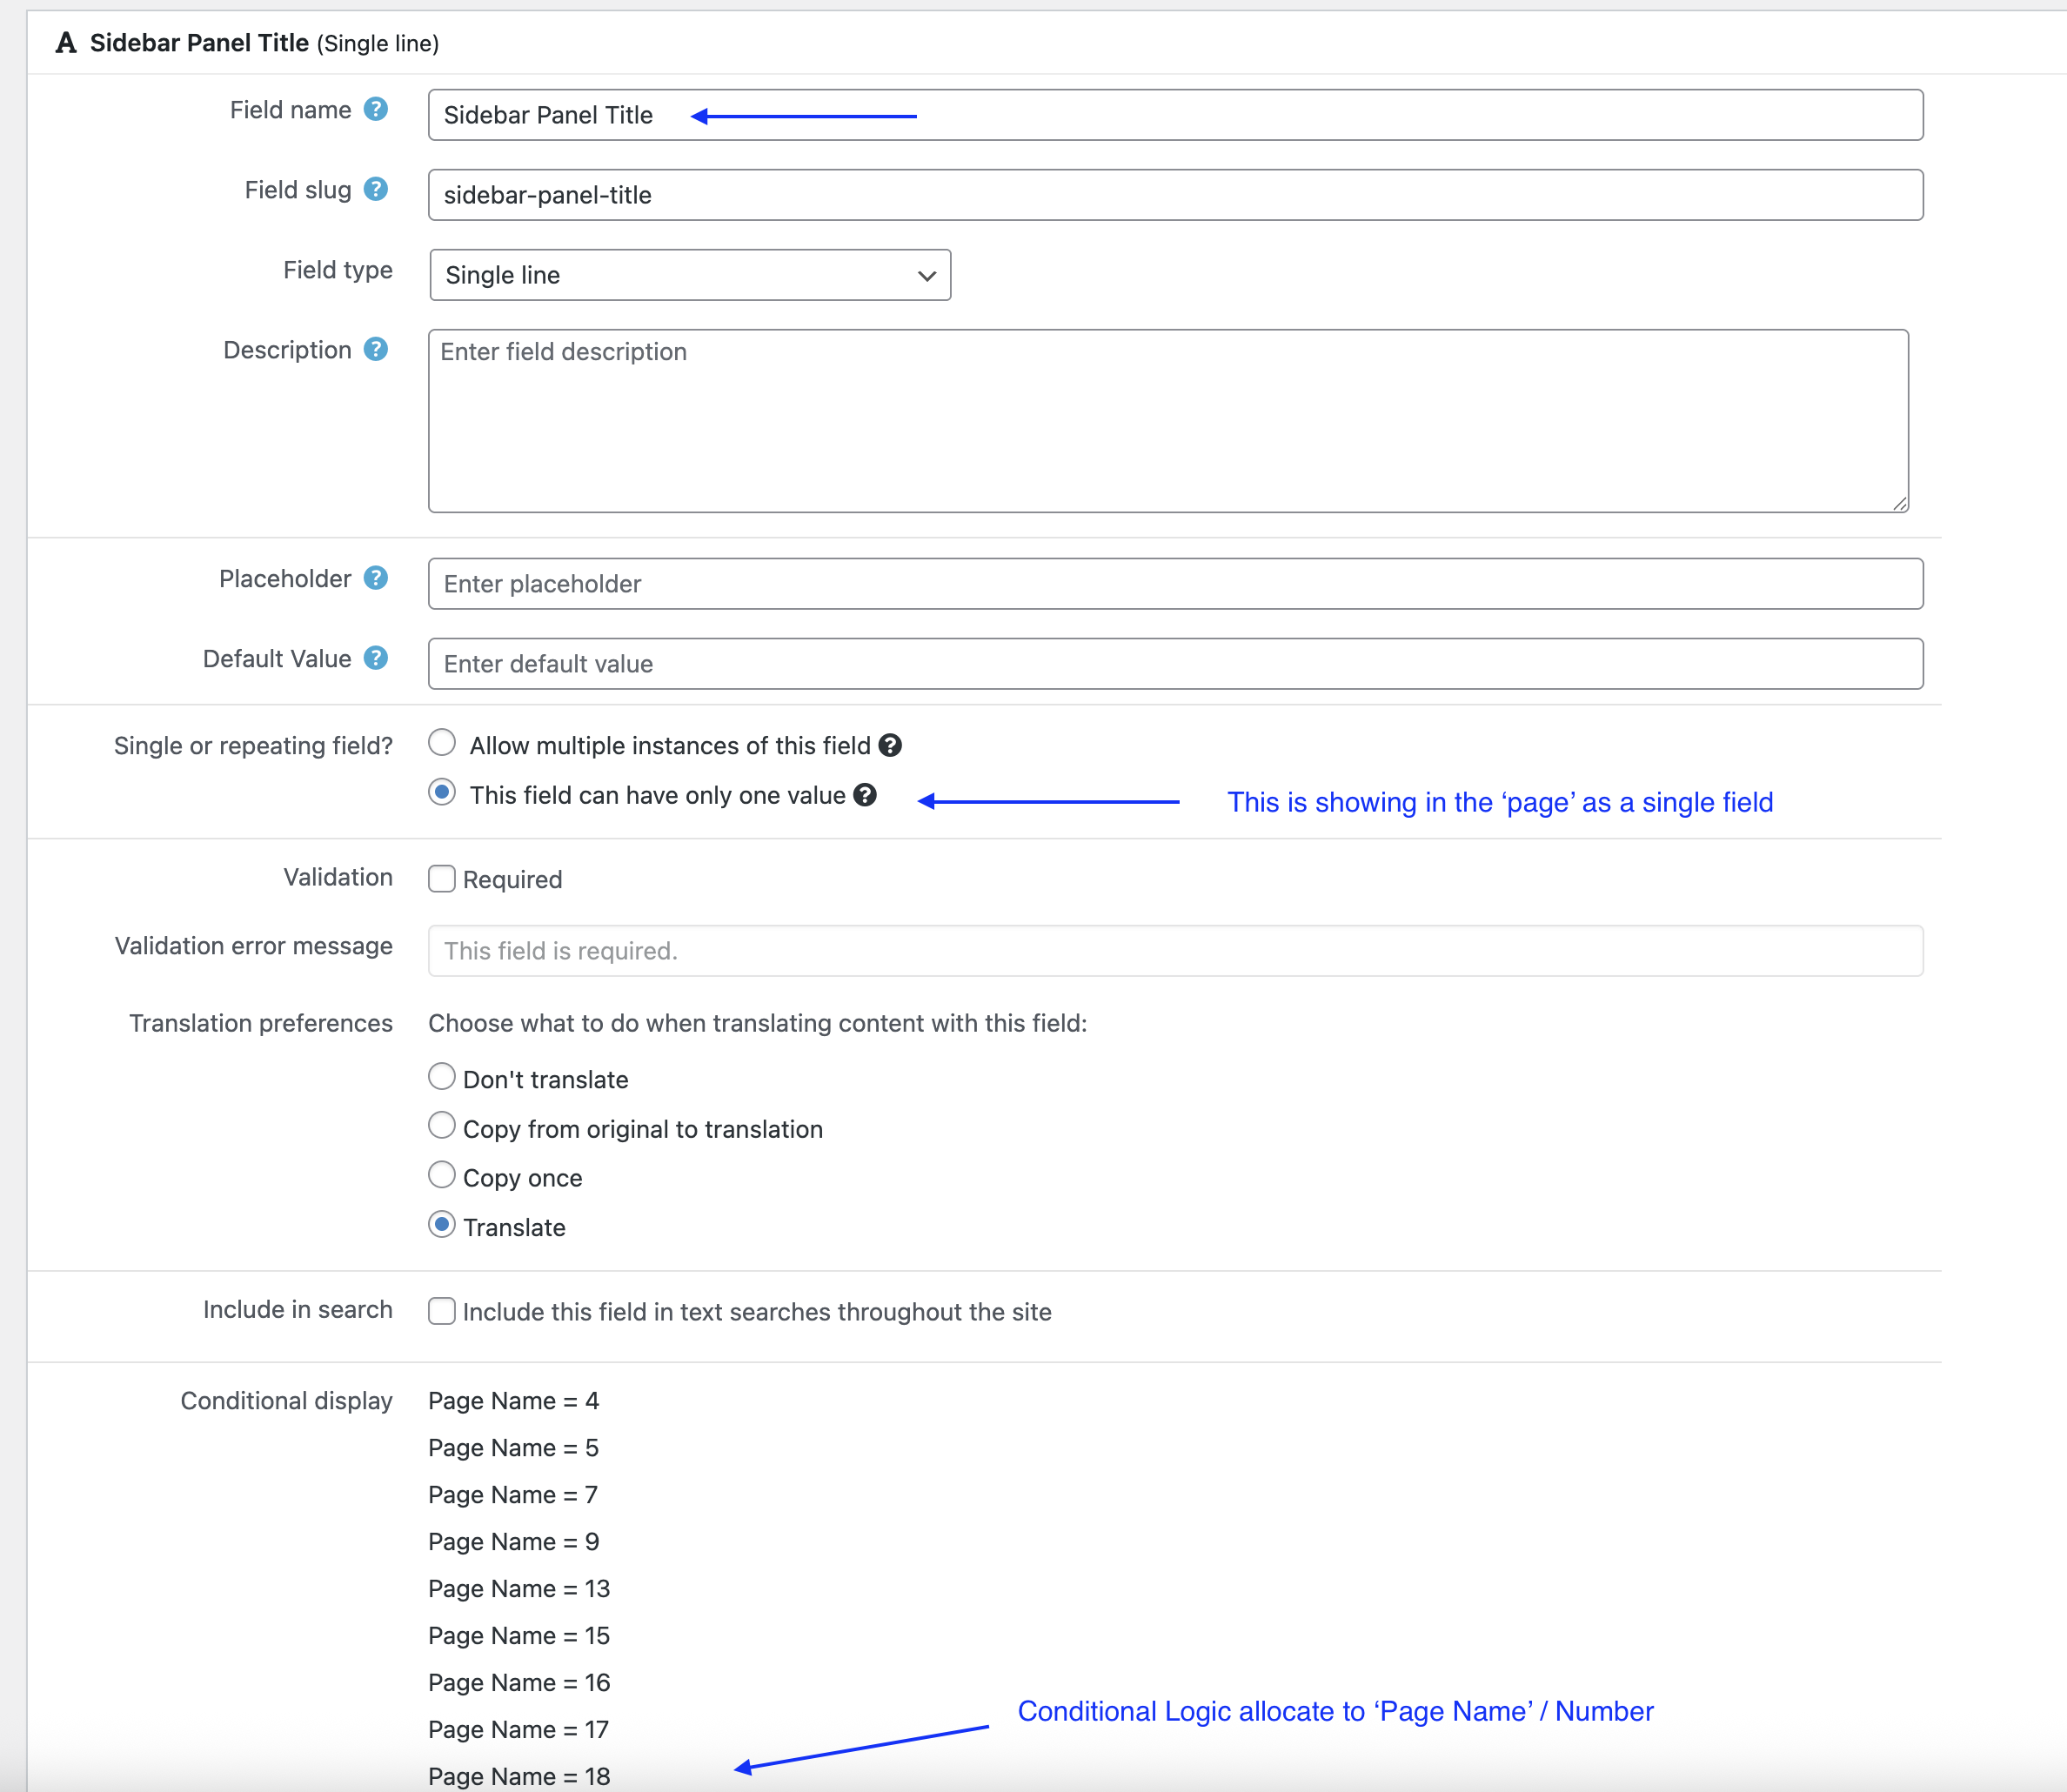Click the Include in search label
The width and height of the screenshot is (2067, 1792).
(x=298, y=1310)
